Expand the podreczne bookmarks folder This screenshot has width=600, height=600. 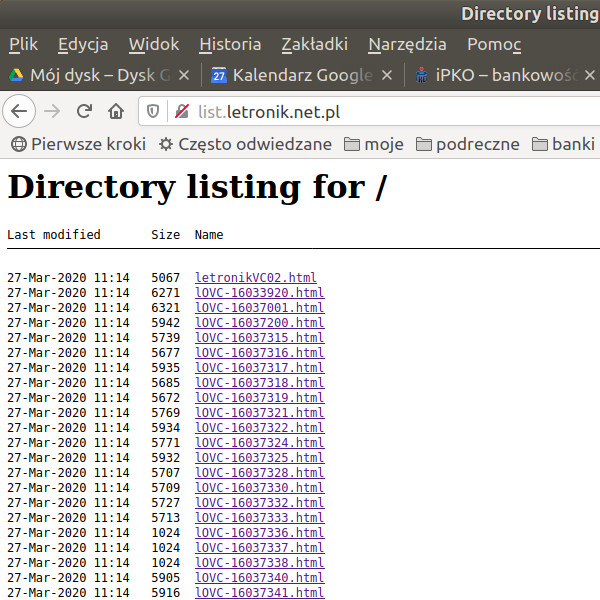(x=468, y=144)
